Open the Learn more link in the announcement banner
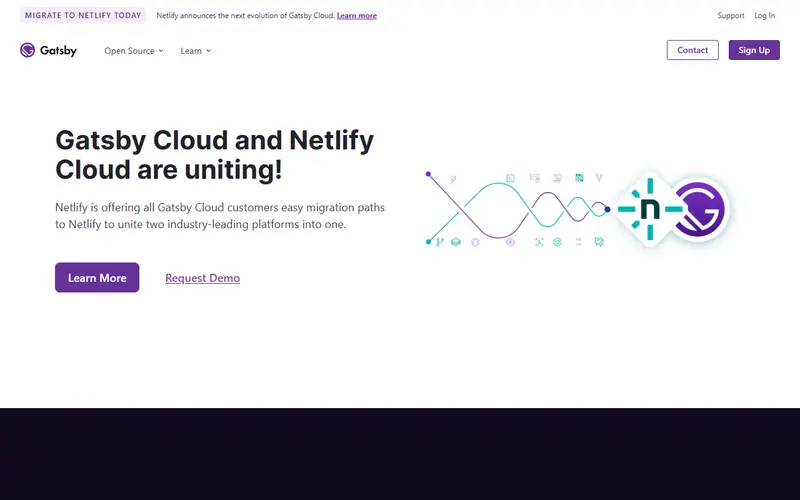The width and height of the screenshot is (800, 500). click(x=357, y=16)
